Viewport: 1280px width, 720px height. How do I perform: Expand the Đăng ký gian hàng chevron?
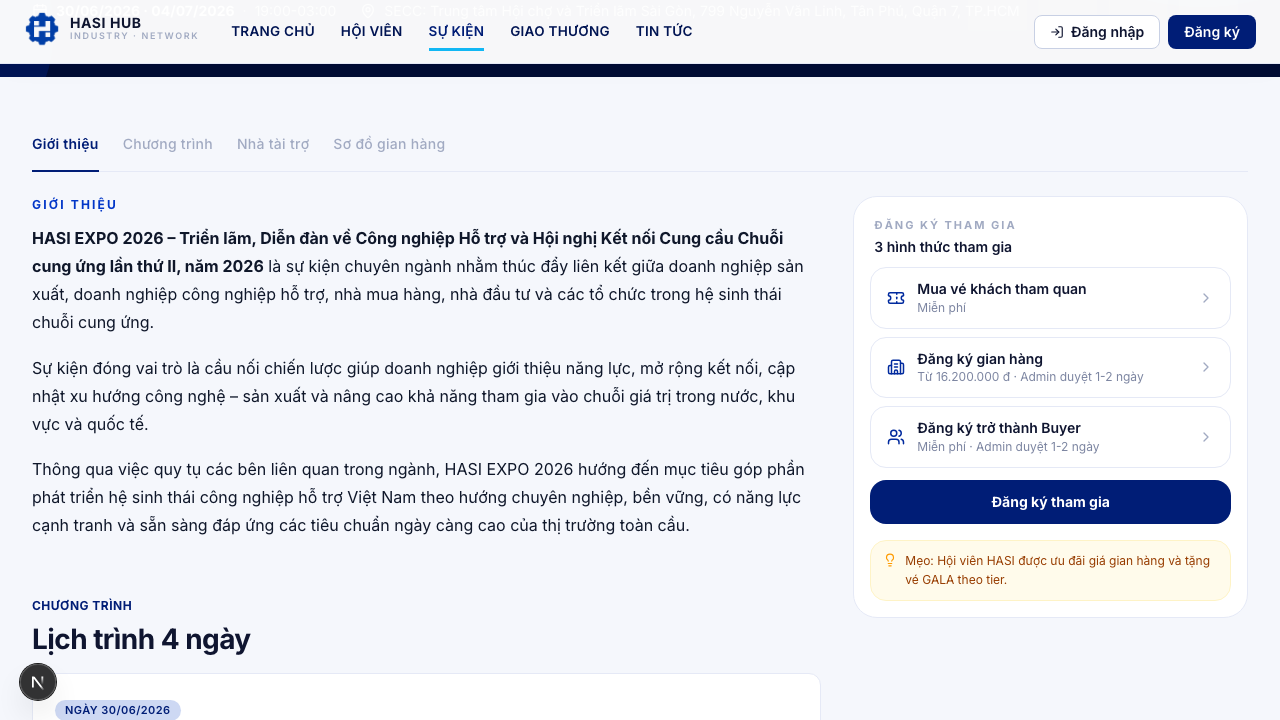pyautogui.click(x=1206, y=367)
